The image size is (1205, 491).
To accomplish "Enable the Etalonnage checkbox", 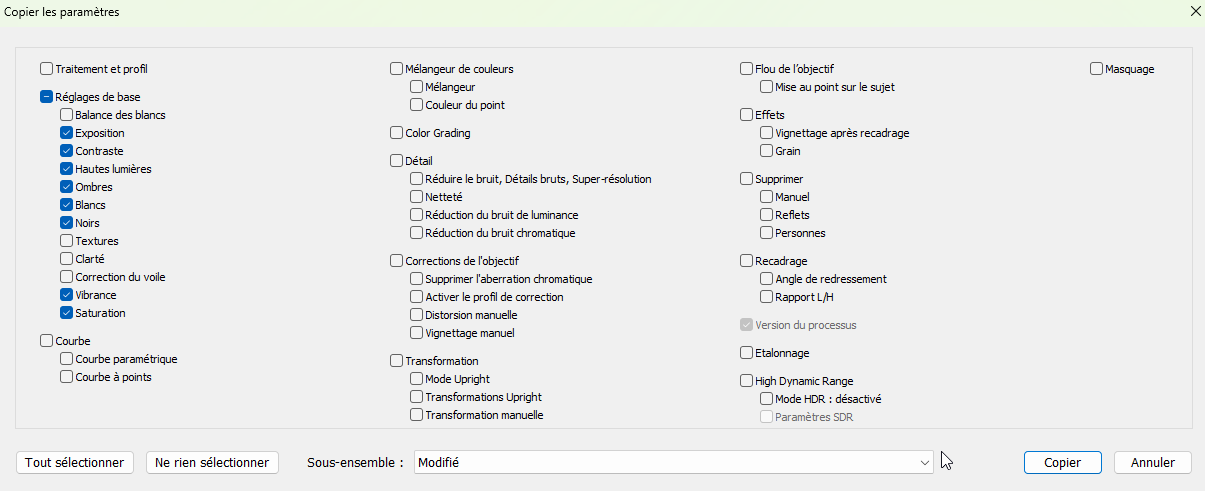I will pyautogui.click(x=746, y=353).
